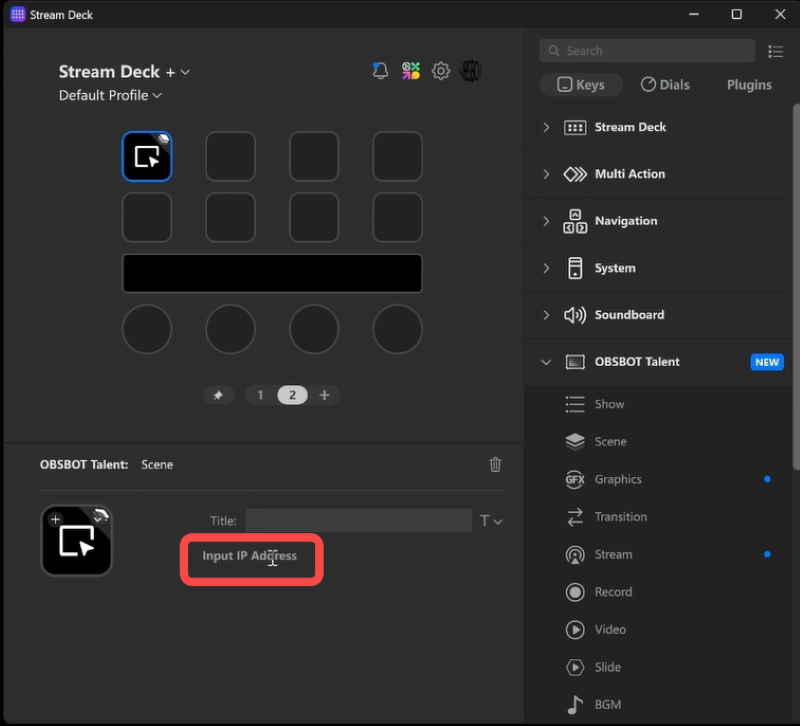Click the BGM music note icon
The height and width of the screenshot is (726, 800).
pyautogui.click(x=575, y=705)
